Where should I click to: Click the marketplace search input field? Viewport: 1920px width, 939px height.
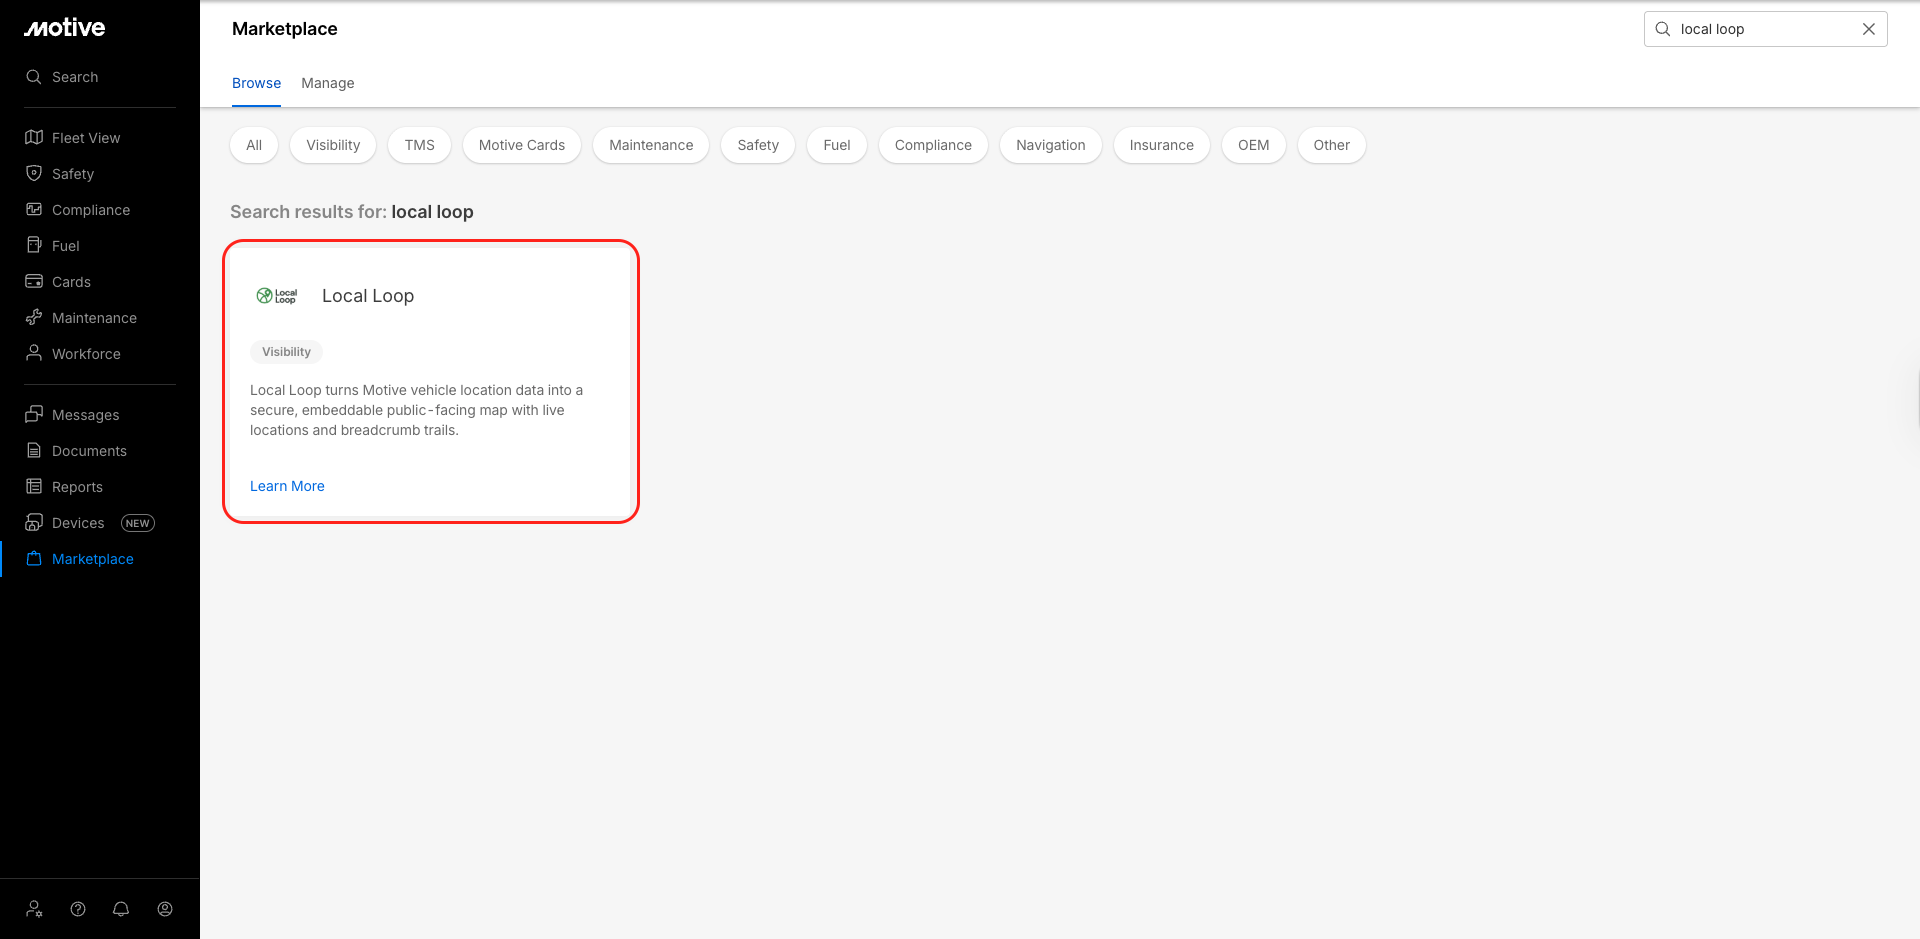(1765, 29)
